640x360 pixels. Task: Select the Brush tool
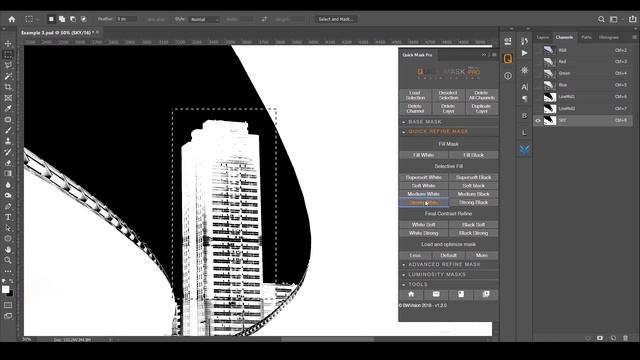[8, 131]
